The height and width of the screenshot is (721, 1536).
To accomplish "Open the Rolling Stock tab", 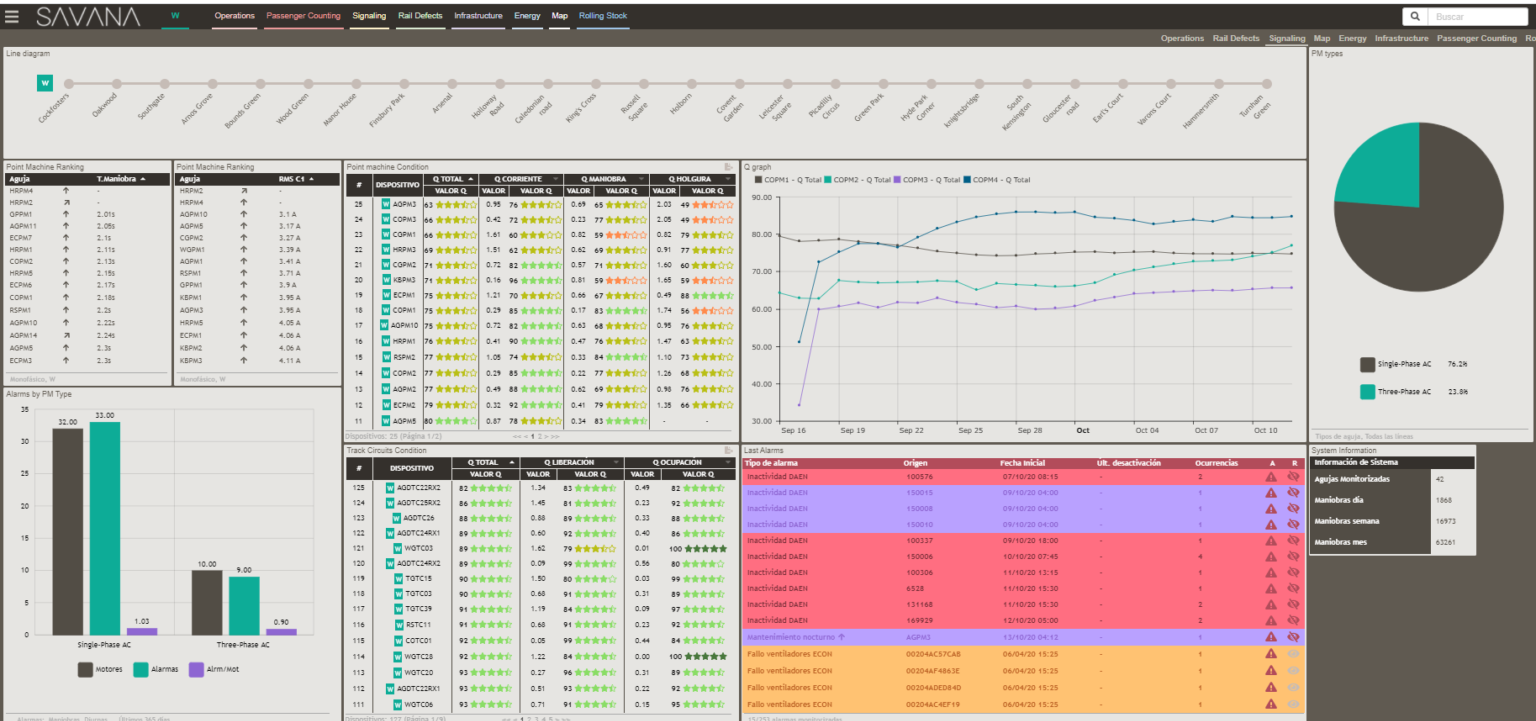I will pyautogui.click(x=602, y=16).
